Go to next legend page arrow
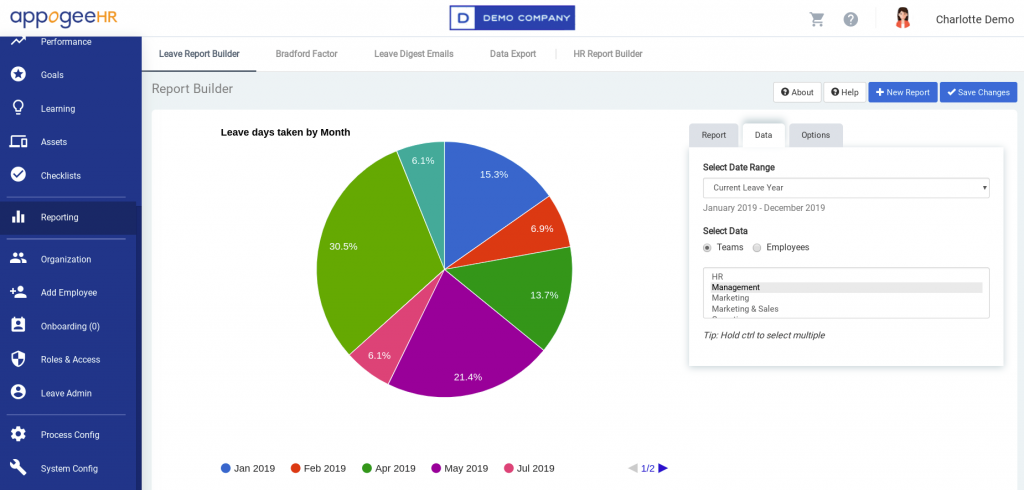 tap(663, 468)
